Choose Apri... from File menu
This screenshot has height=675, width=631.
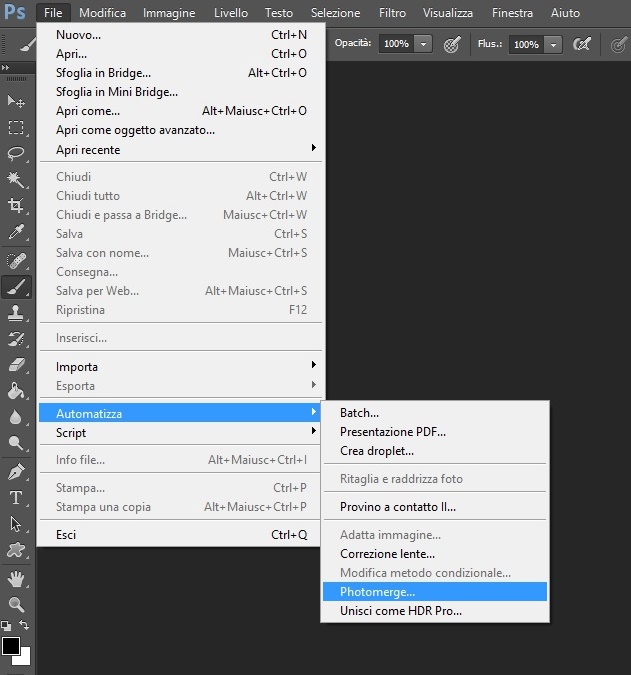pos(181,54)
